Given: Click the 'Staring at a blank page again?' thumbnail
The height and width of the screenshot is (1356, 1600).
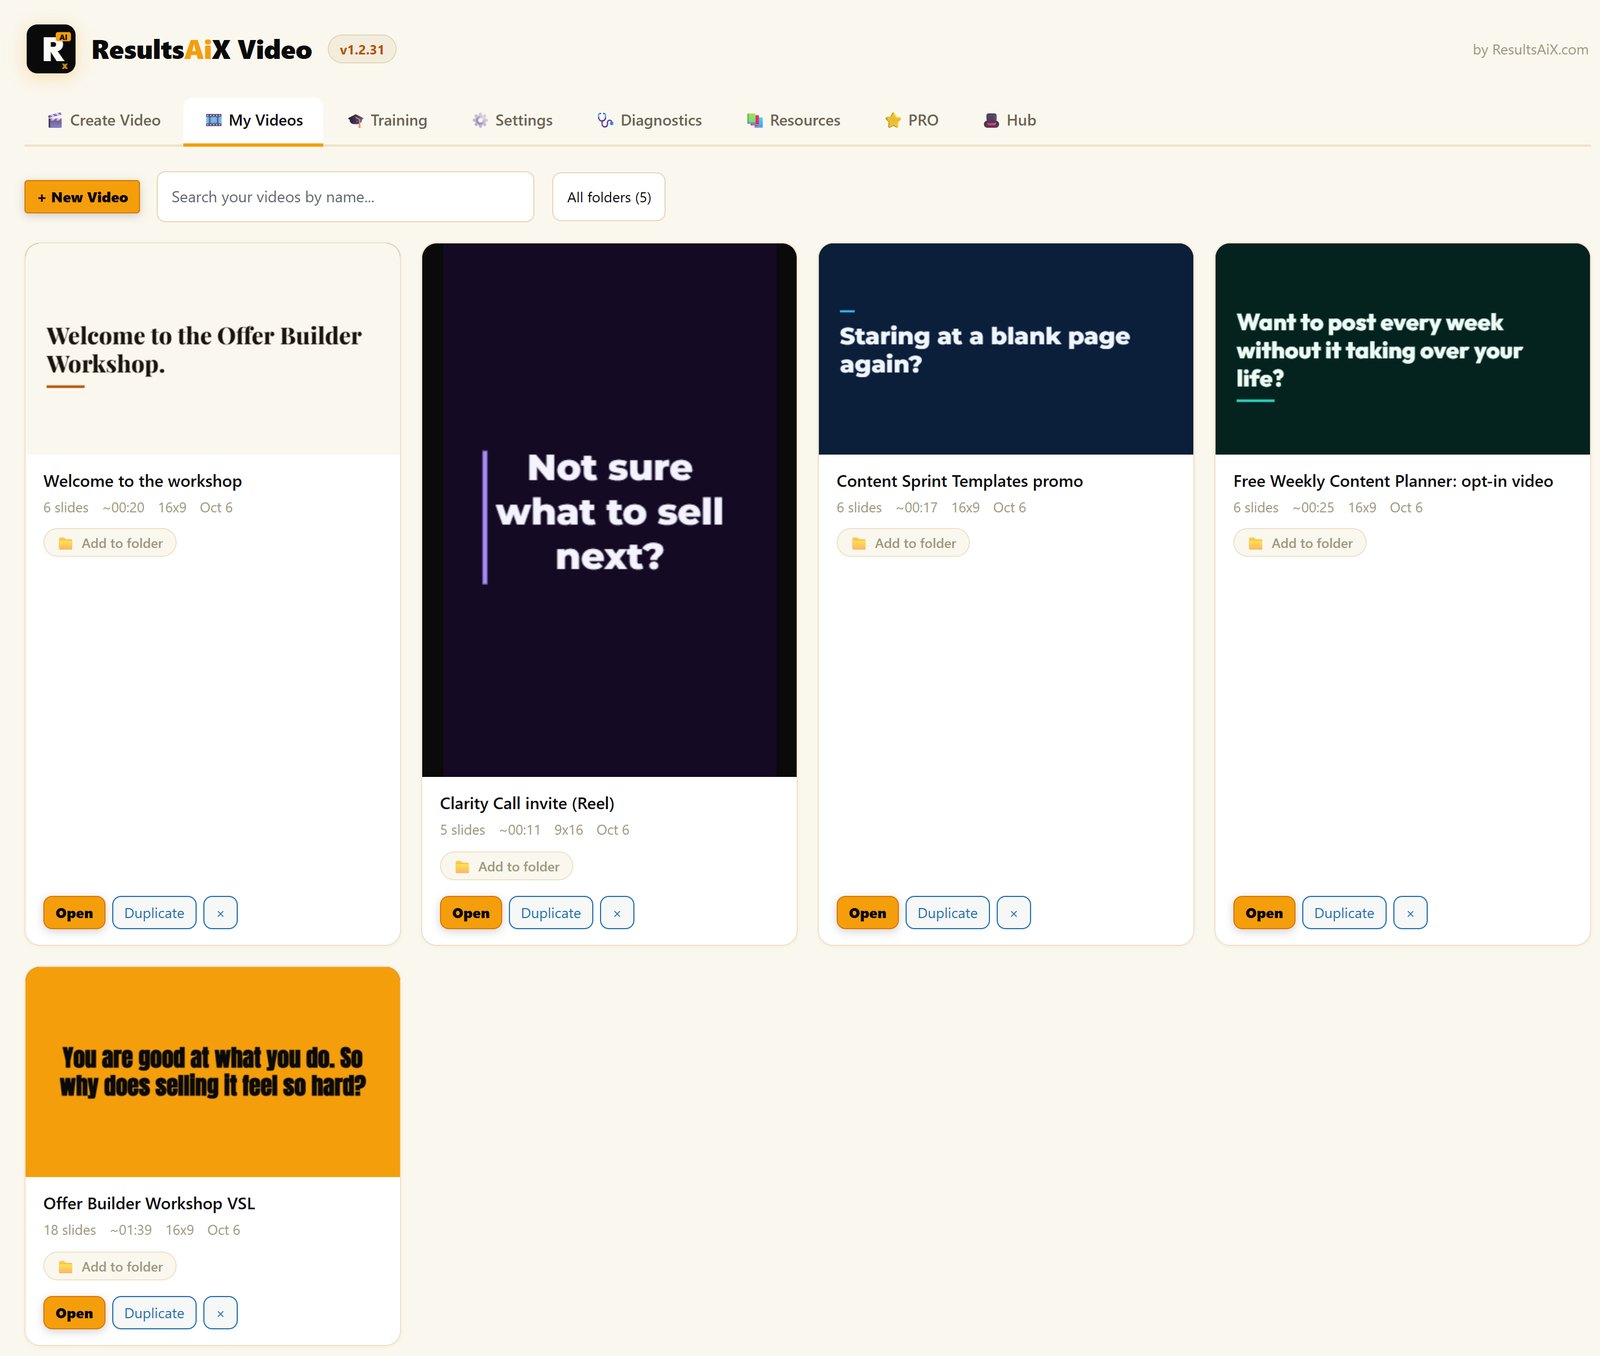Looking at the screenshot, I should click(x=1006, y=349).
